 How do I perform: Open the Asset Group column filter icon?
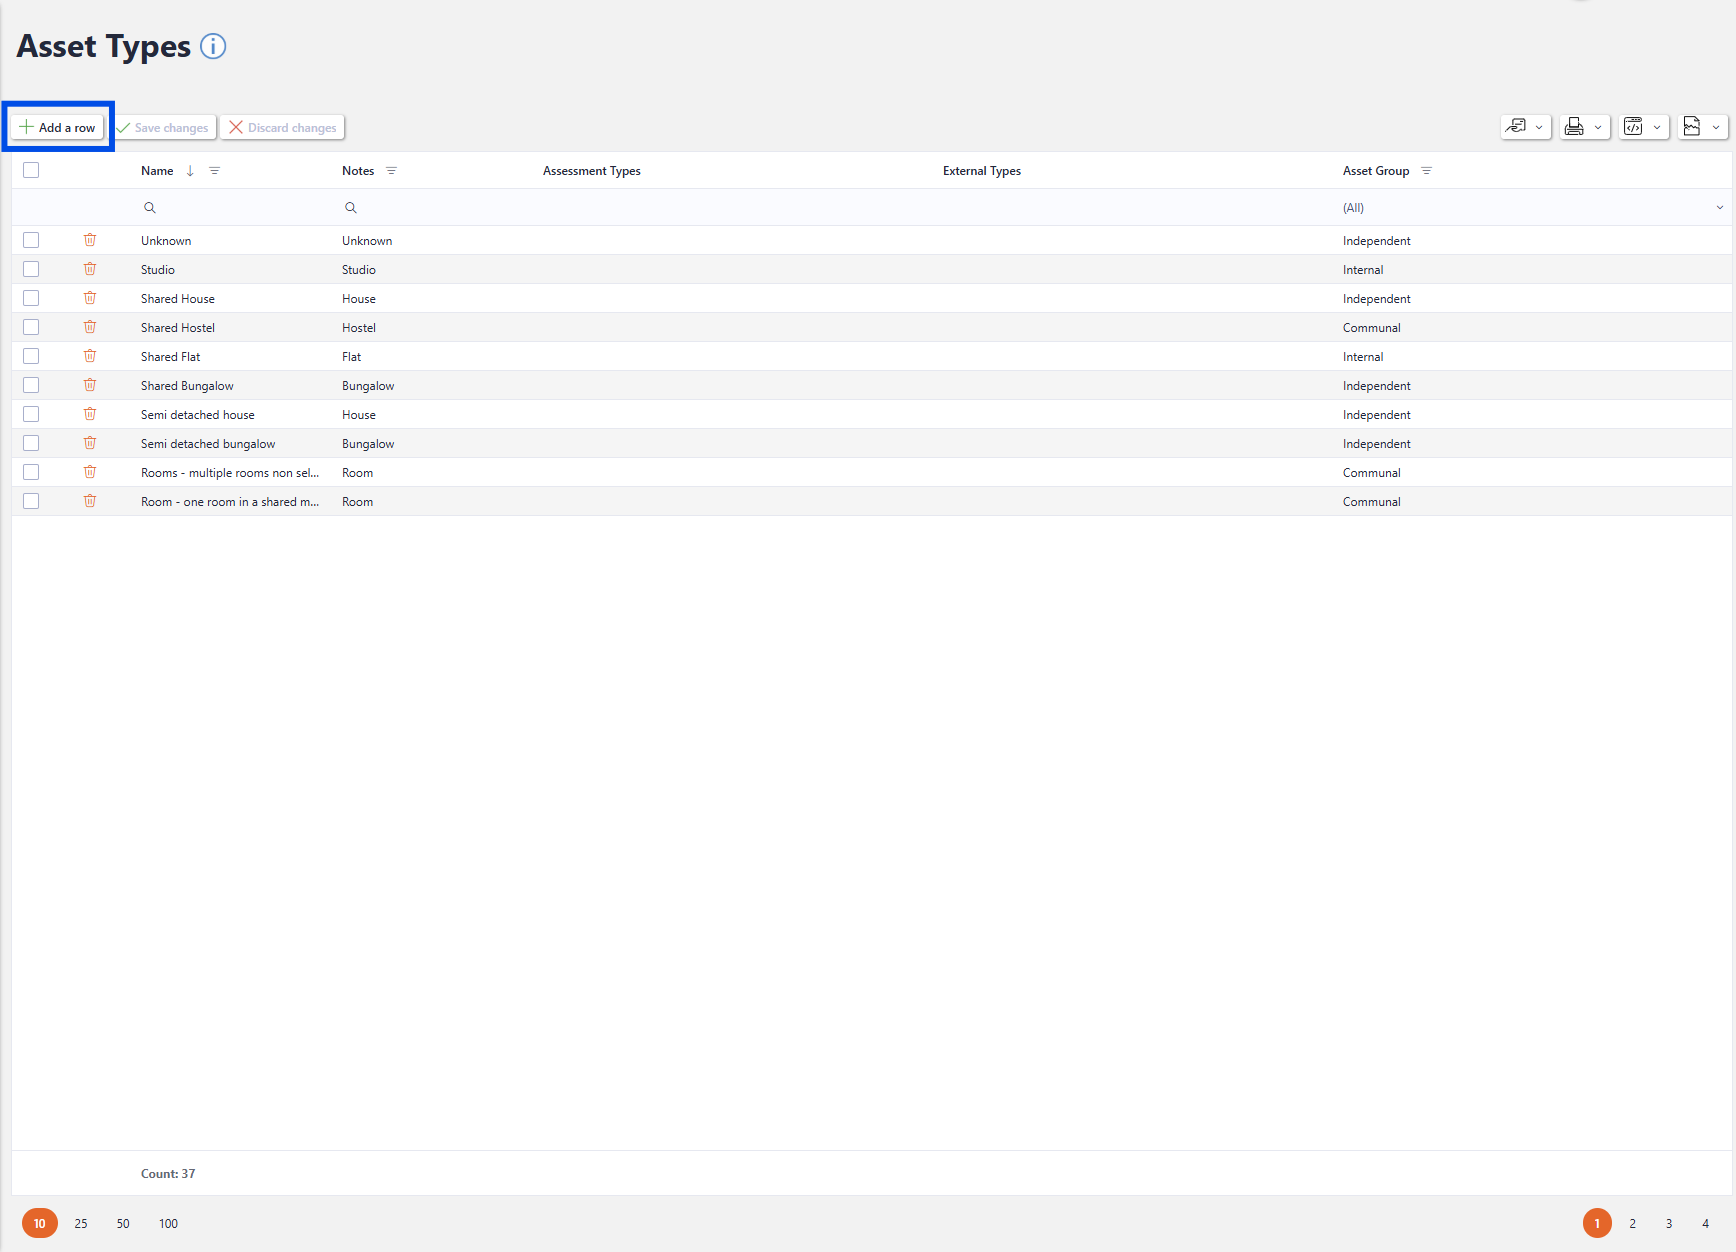pos(1426,171)
